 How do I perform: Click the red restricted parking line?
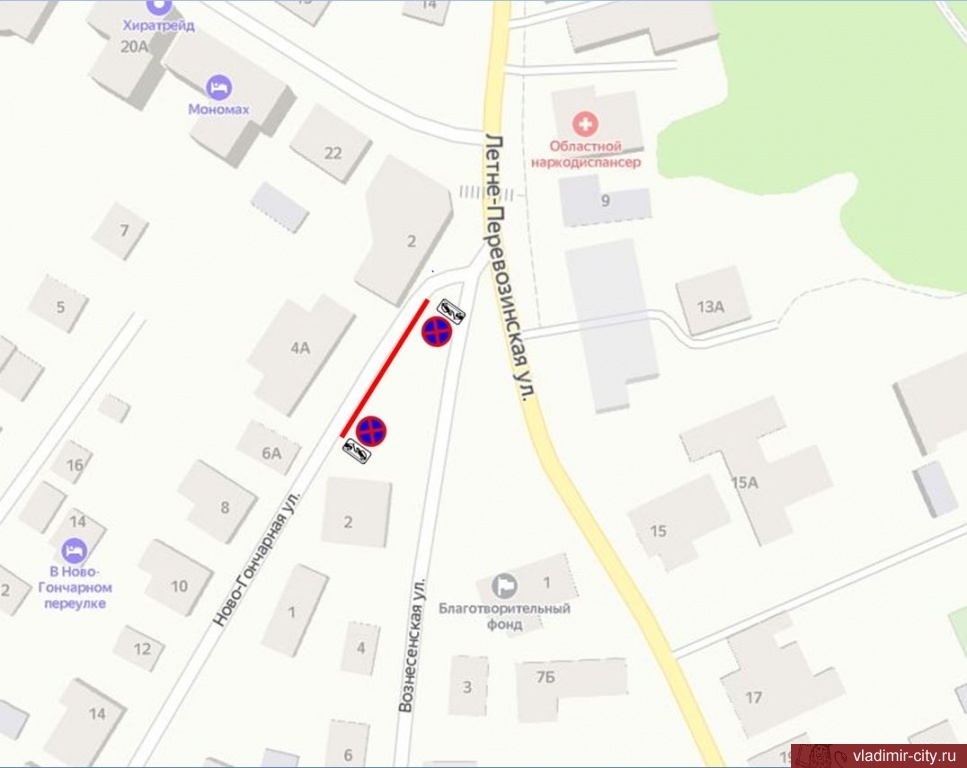384,368
